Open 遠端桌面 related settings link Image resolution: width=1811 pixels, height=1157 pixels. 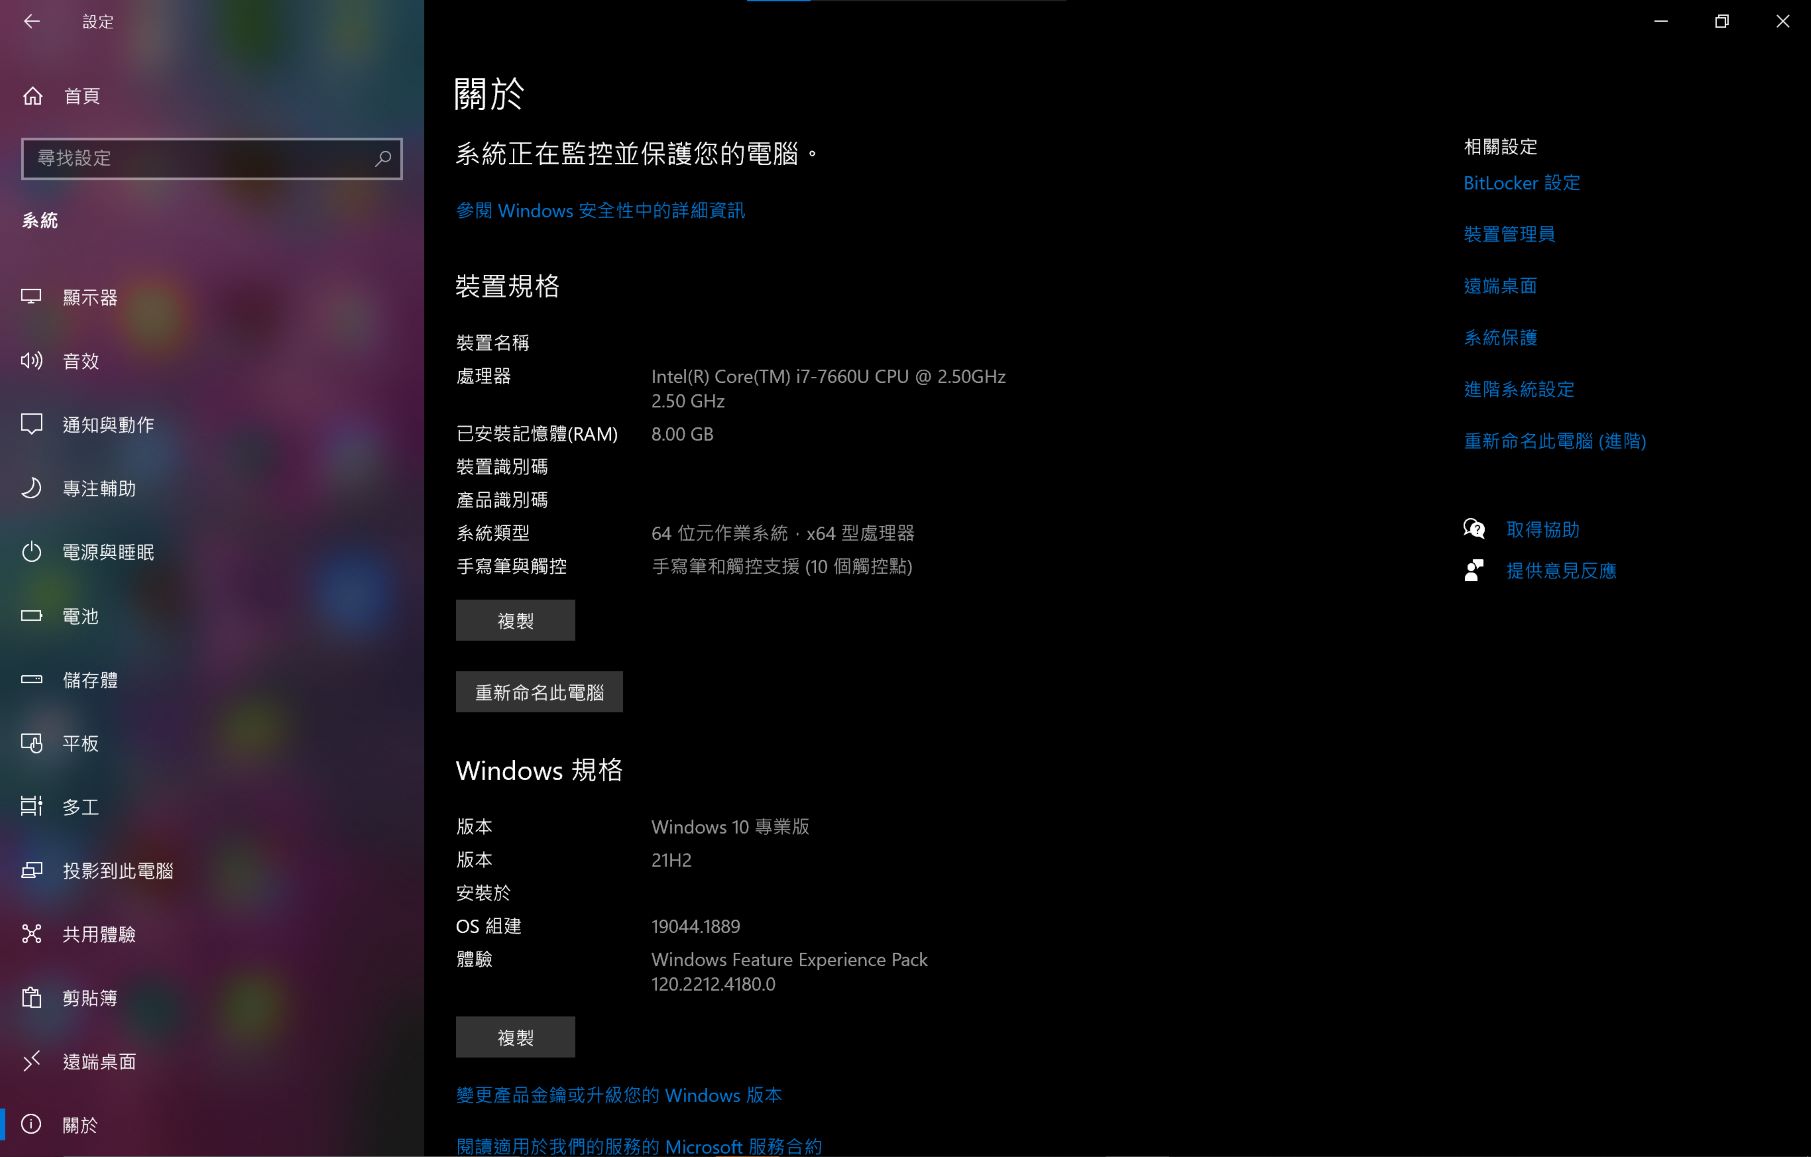point(1500,286)
